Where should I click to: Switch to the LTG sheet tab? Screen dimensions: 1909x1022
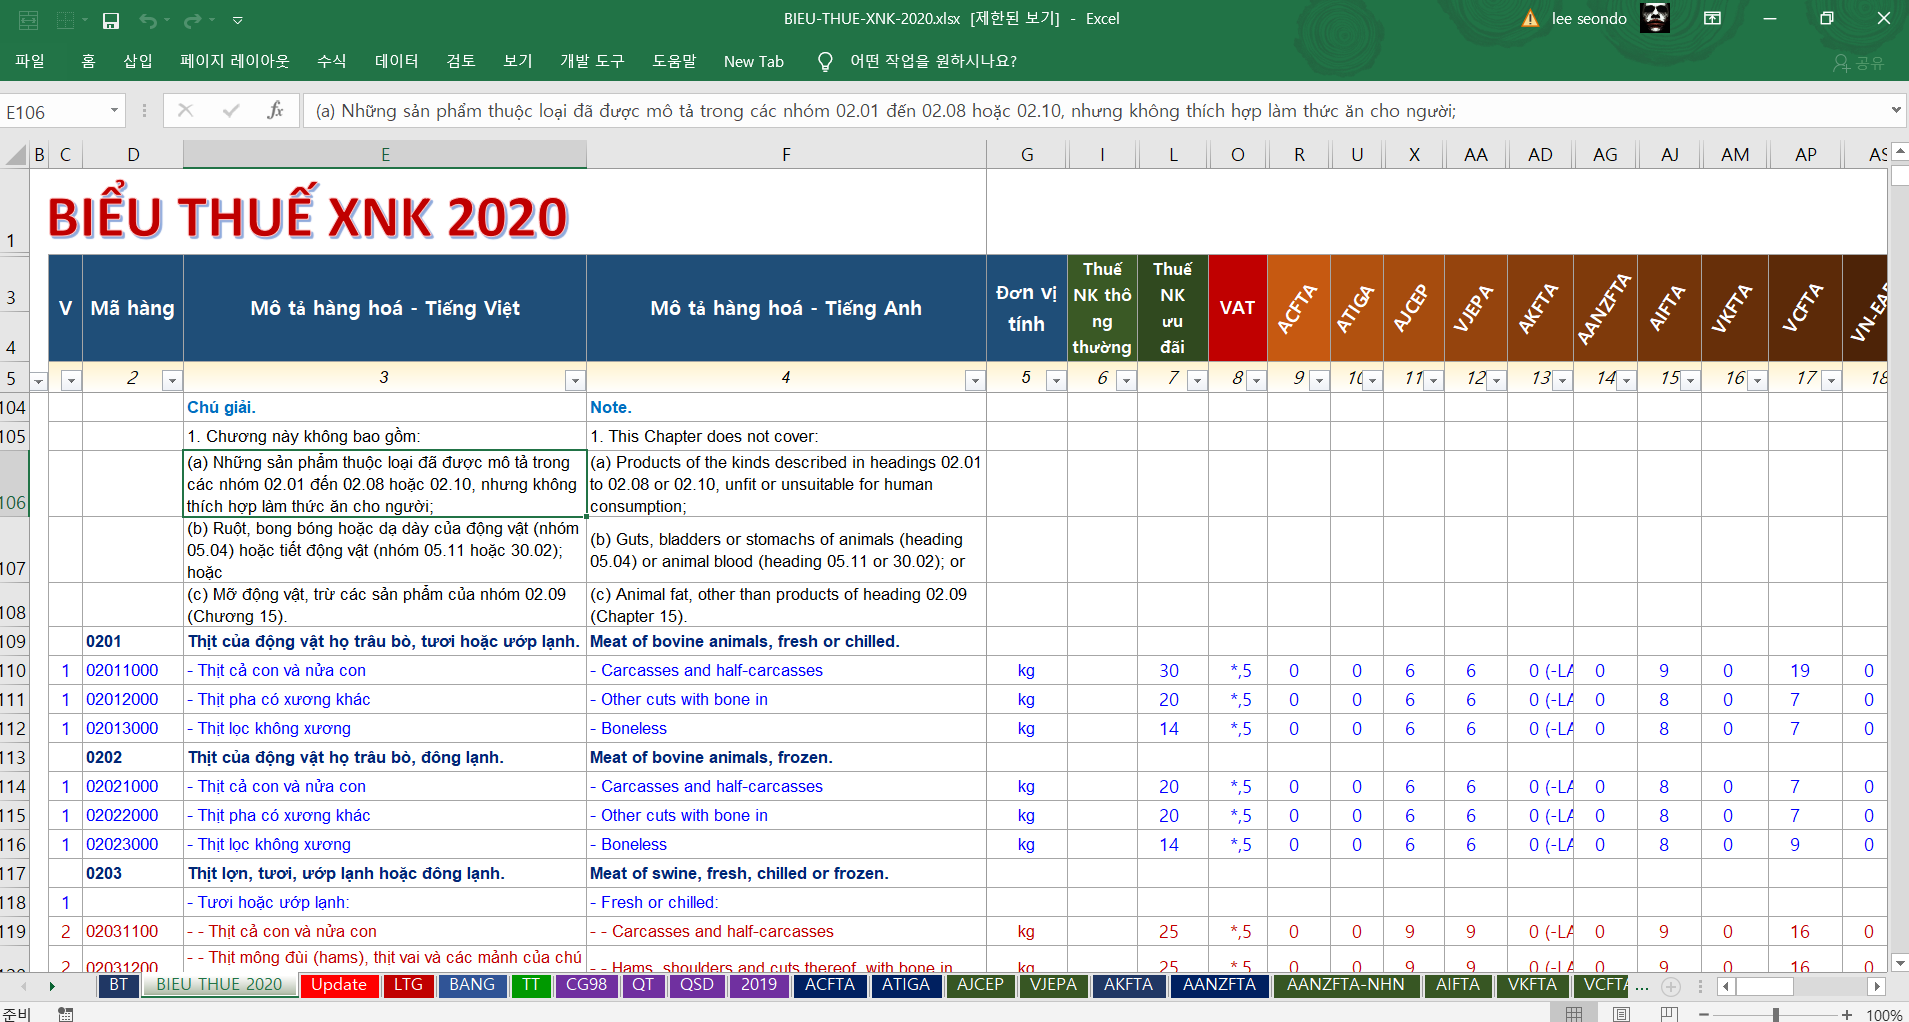pos(408,985)
